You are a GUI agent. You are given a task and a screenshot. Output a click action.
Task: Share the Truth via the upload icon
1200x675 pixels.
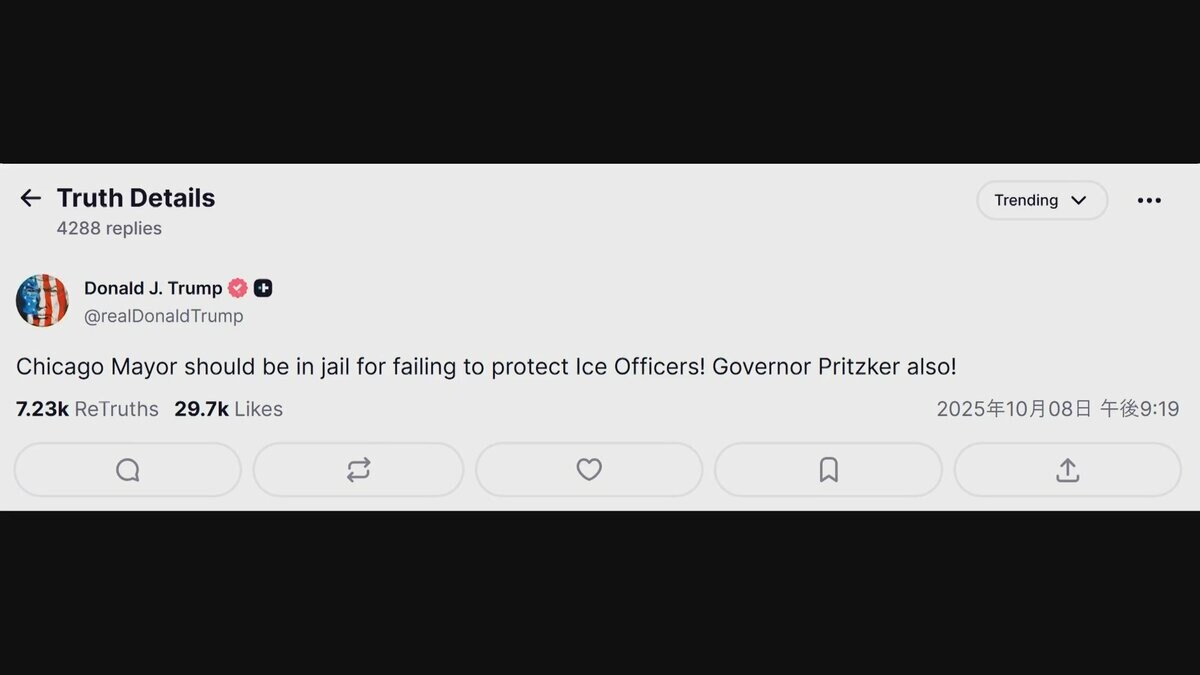[1066, 469]
